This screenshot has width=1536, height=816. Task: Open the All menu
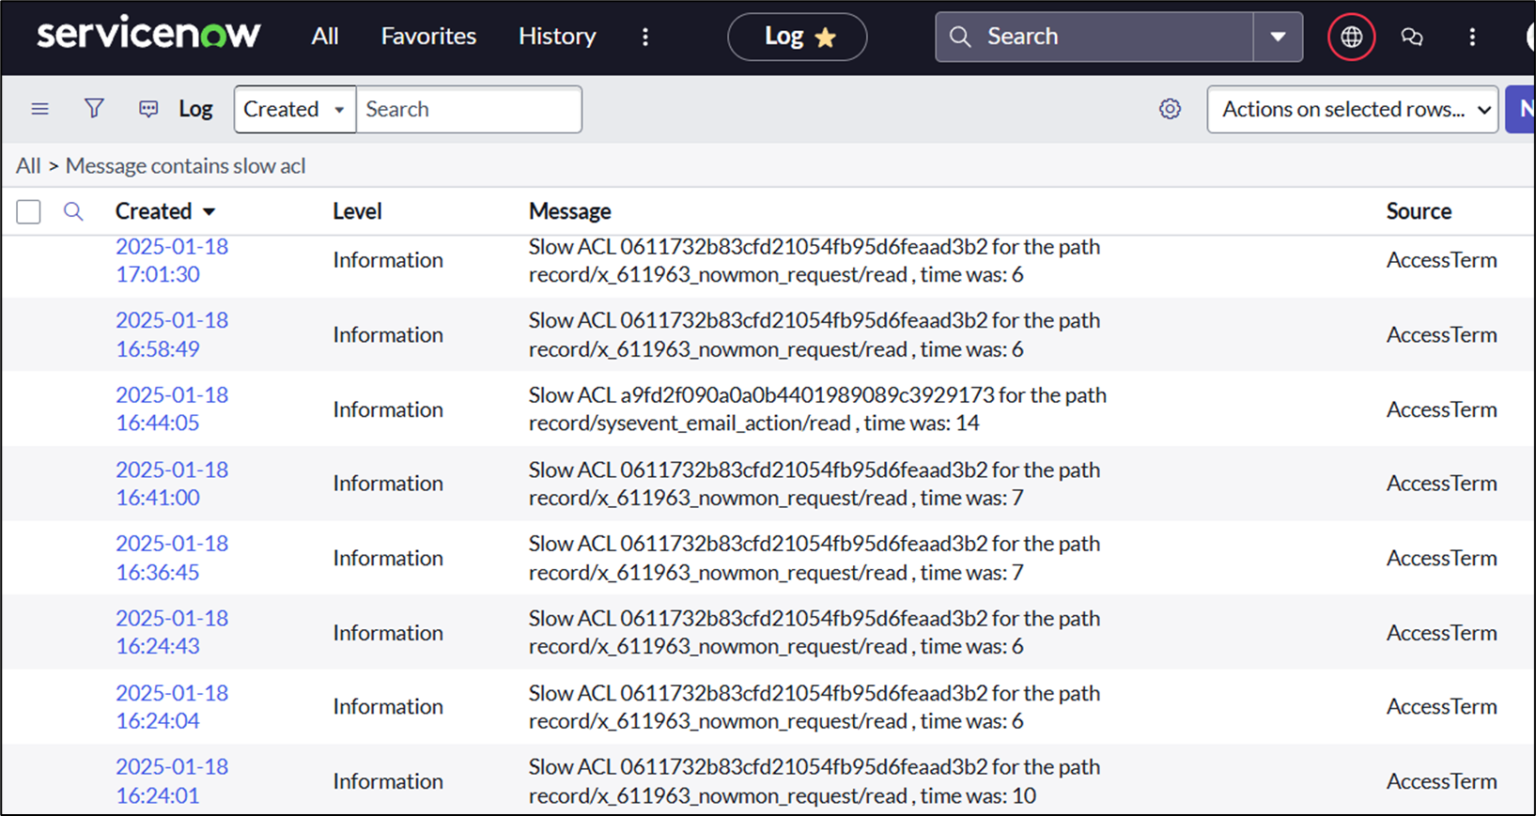325,37
